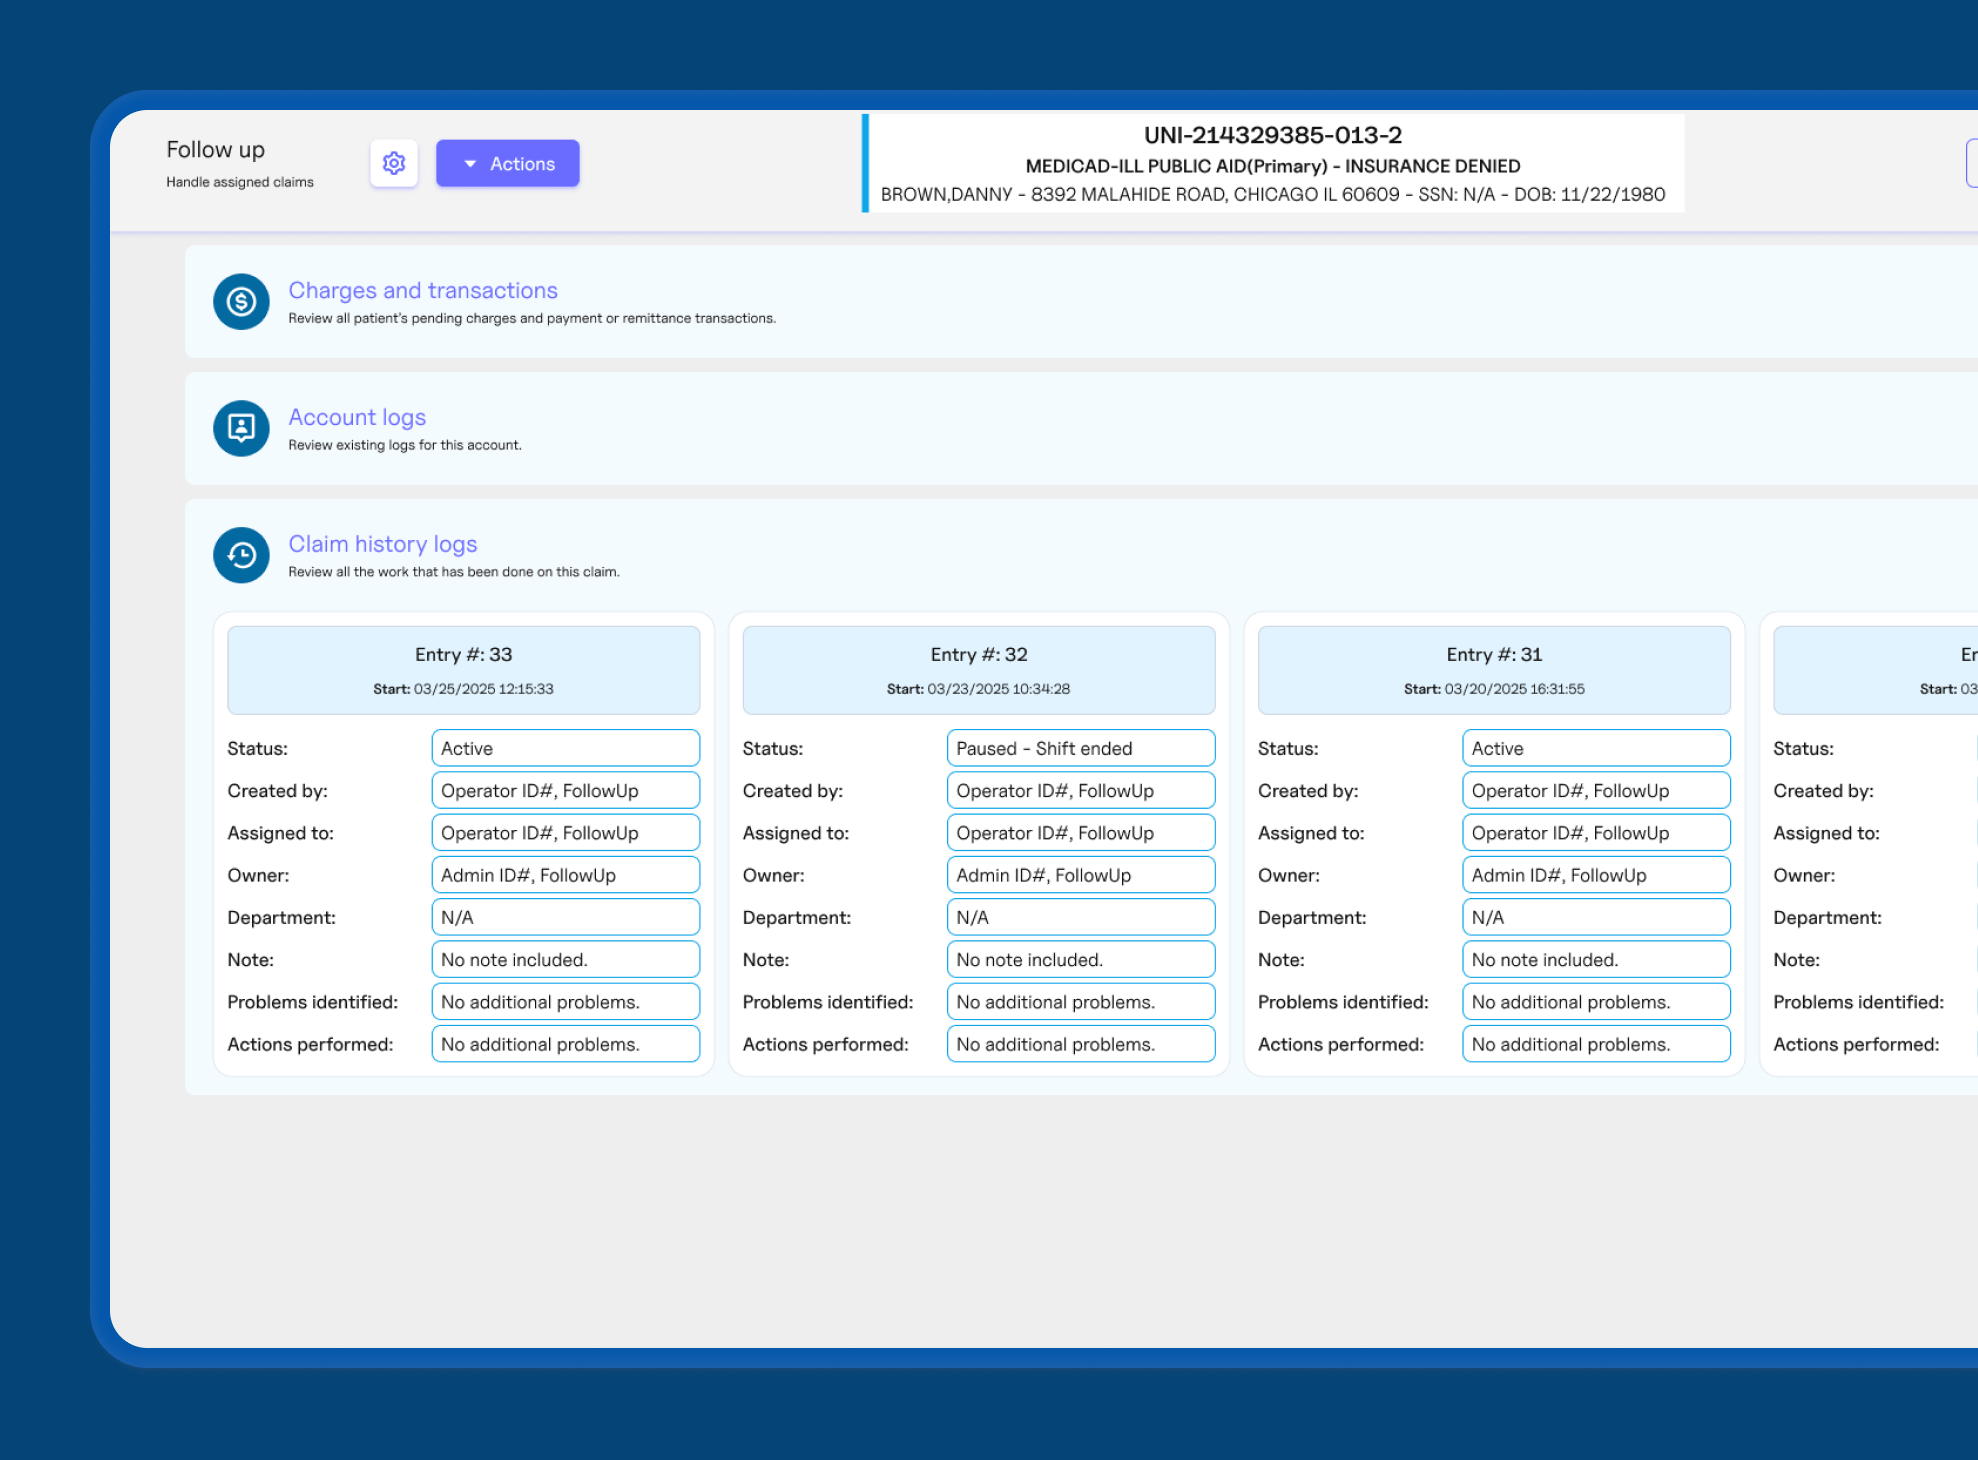Click Entry 33 Status field reading Active
The height and width of the screenshot is (1460, 1978).
tap(565, 748)
